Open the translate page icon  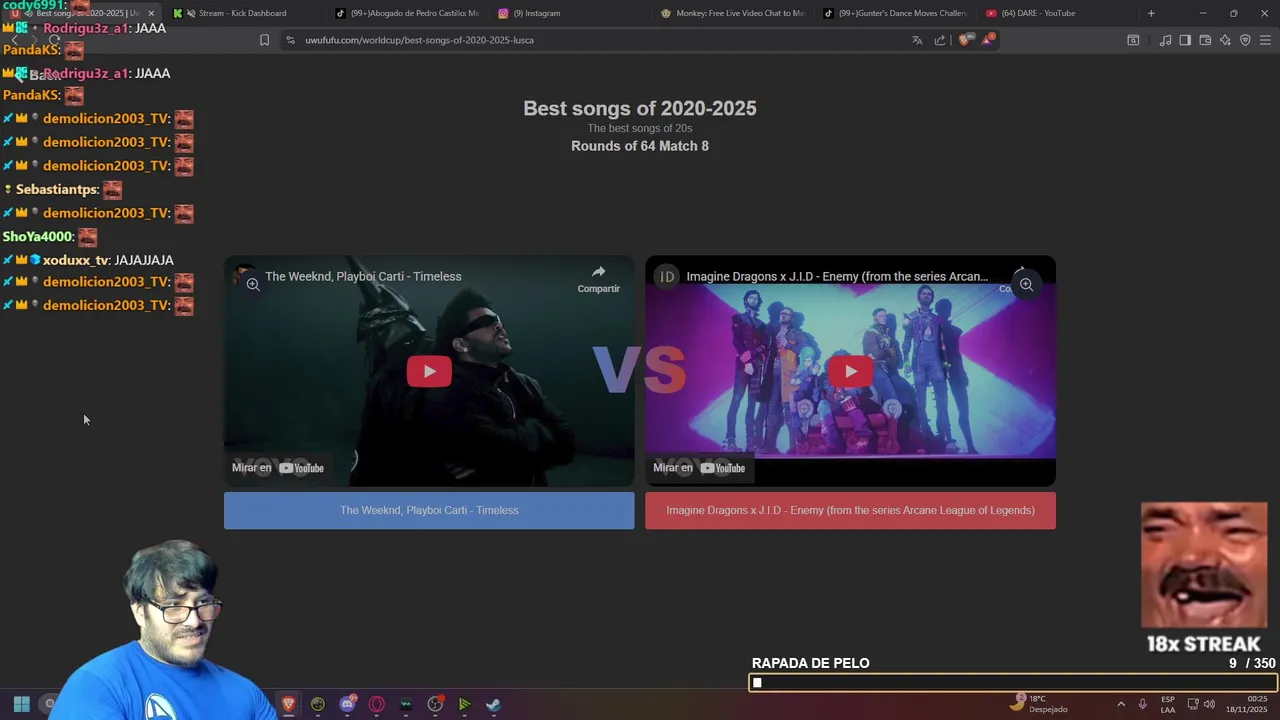pos(917,40)
